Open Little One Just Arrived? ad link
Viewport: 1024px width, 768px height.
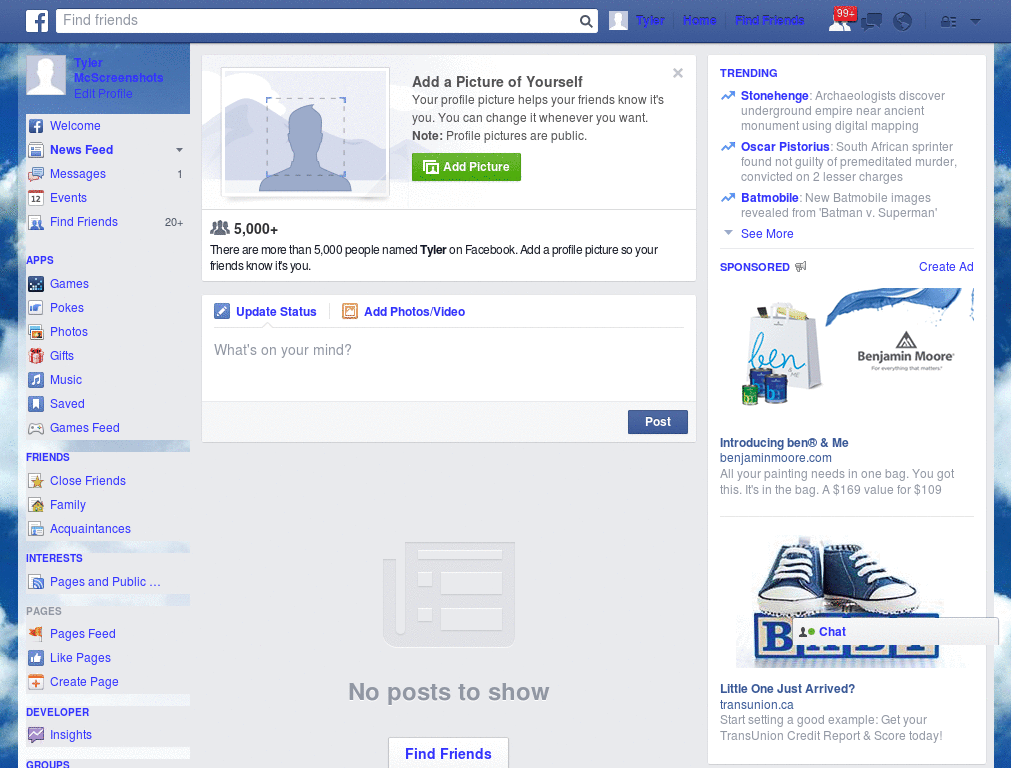coord(787,689)
